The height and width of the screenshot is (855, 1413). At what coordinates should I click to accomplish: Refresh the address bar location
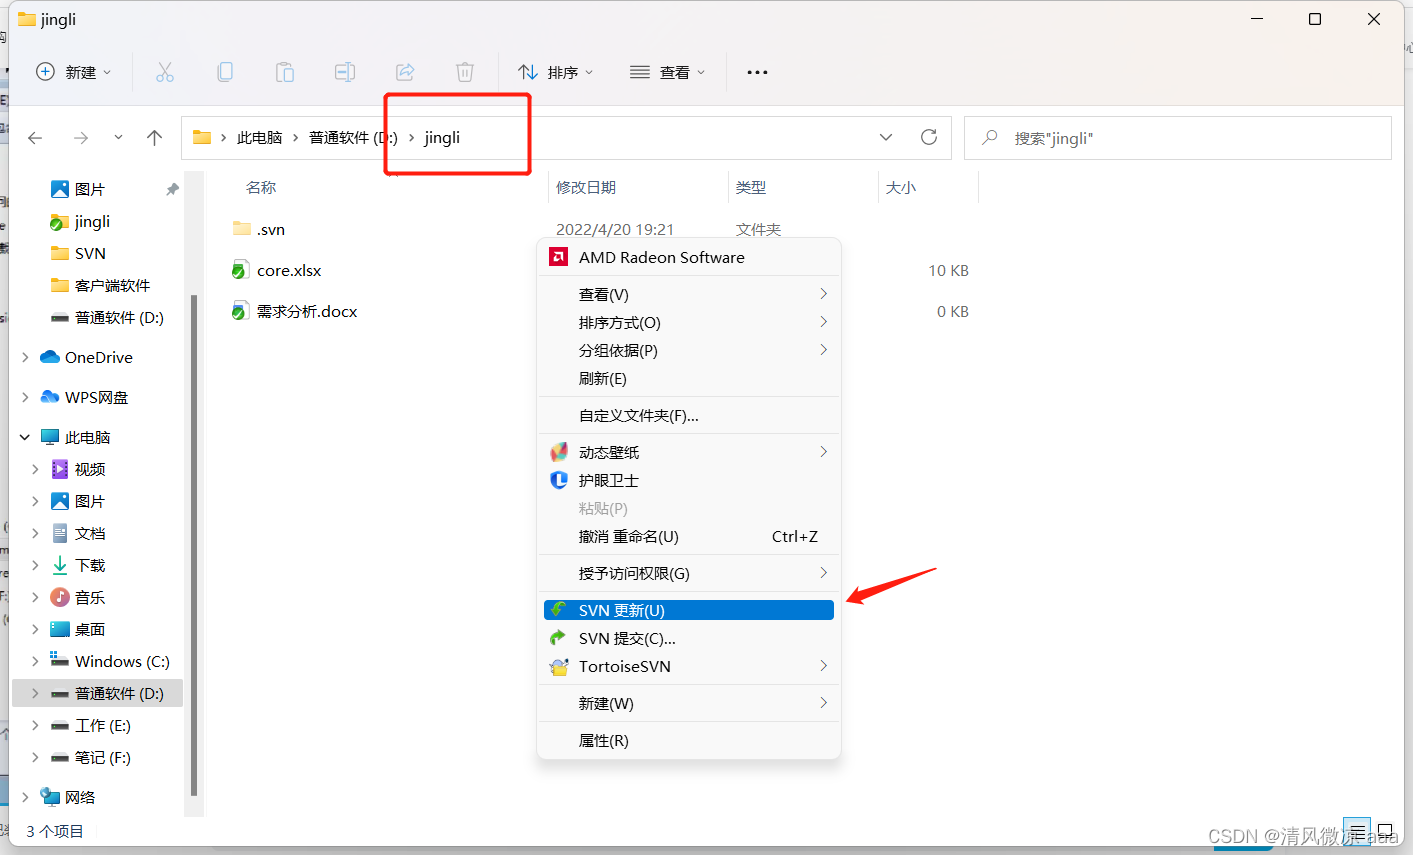(929, 137)
